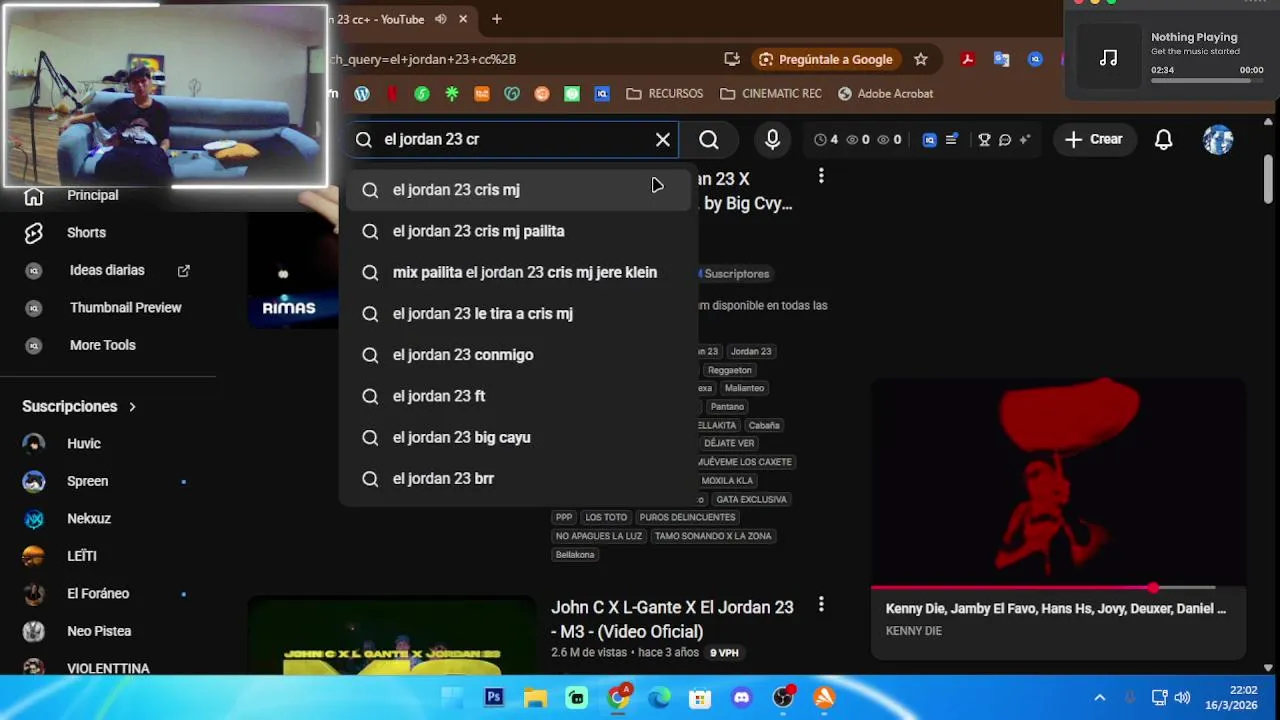Click the "NO APAGUES LA LUZ" tag chip

599,536
